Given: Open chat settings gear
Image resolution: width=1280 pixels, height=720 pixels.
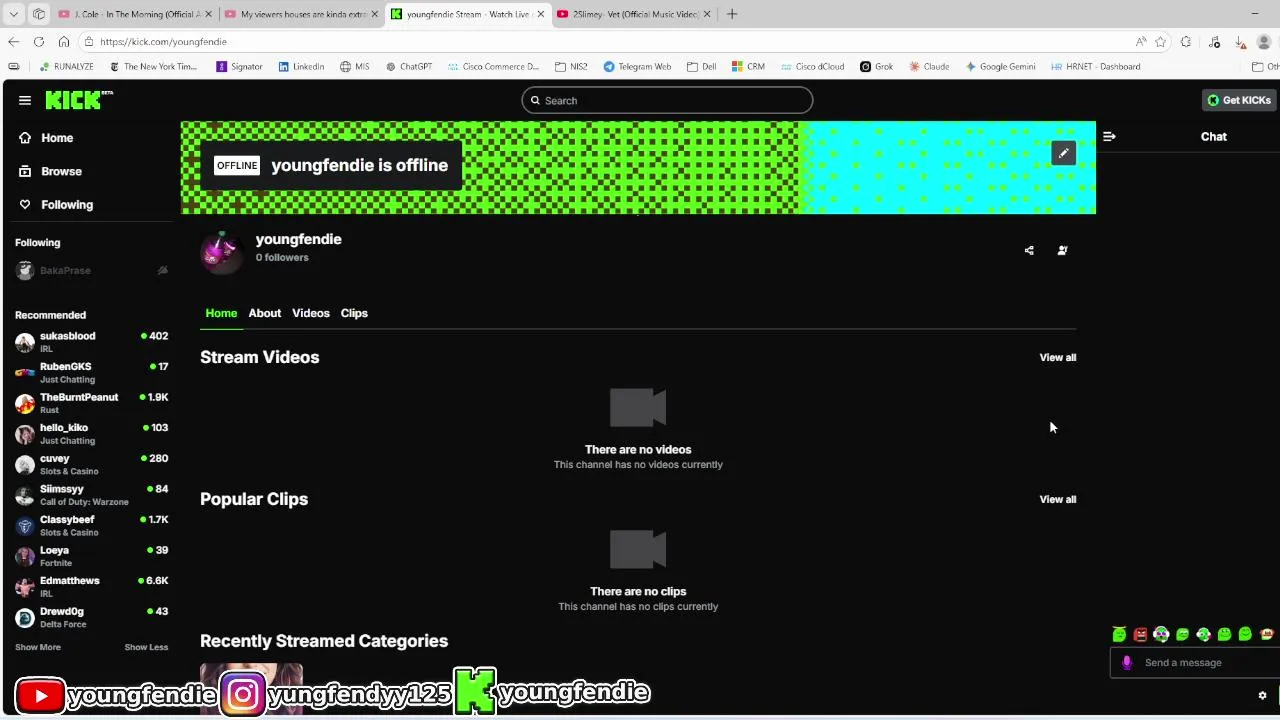Looking at the screenshot, I should [x=1262, y=695].
